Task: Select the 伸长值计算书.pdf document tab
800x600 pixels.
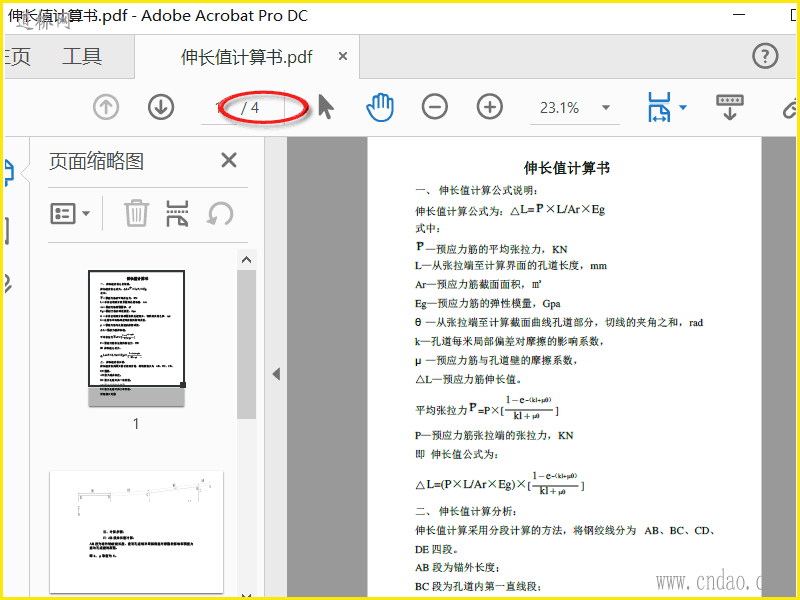Action: pos(246,57)
